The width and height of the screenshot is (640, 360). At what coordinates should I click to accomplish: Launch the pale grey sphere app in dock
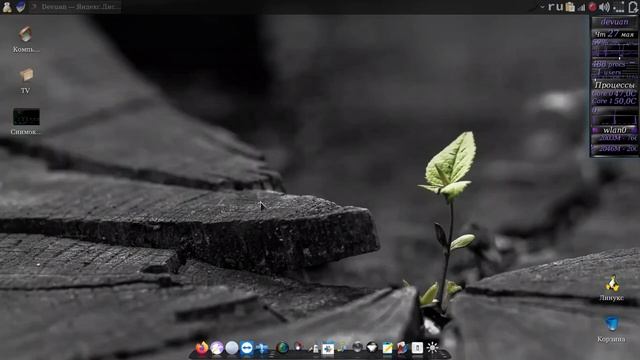point(232,348)
